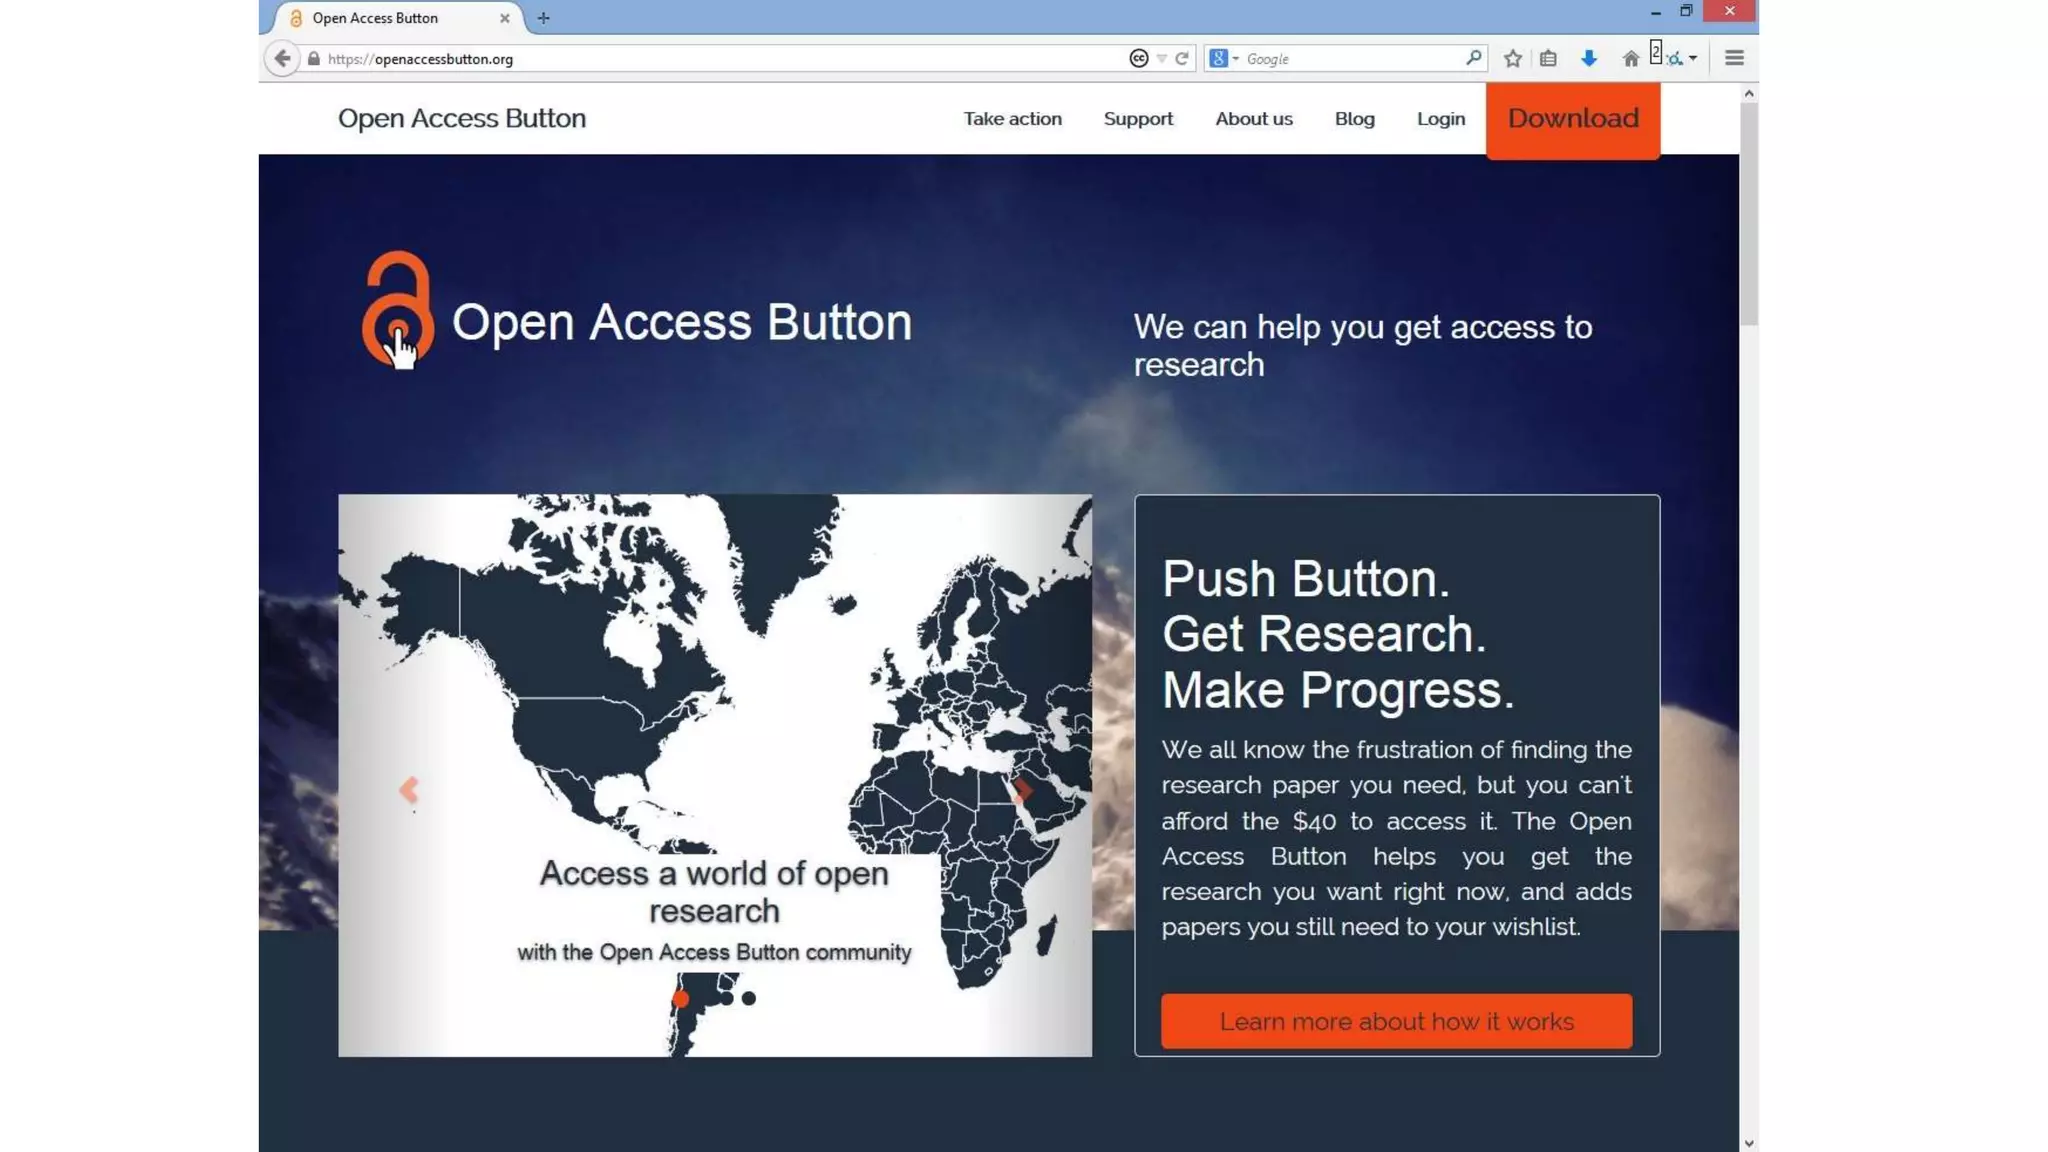Image resolution: width=2048 pixels, height=1152 pixels.
Task: Reload the page with refresh icon
Action: (x=1182, y=58)
